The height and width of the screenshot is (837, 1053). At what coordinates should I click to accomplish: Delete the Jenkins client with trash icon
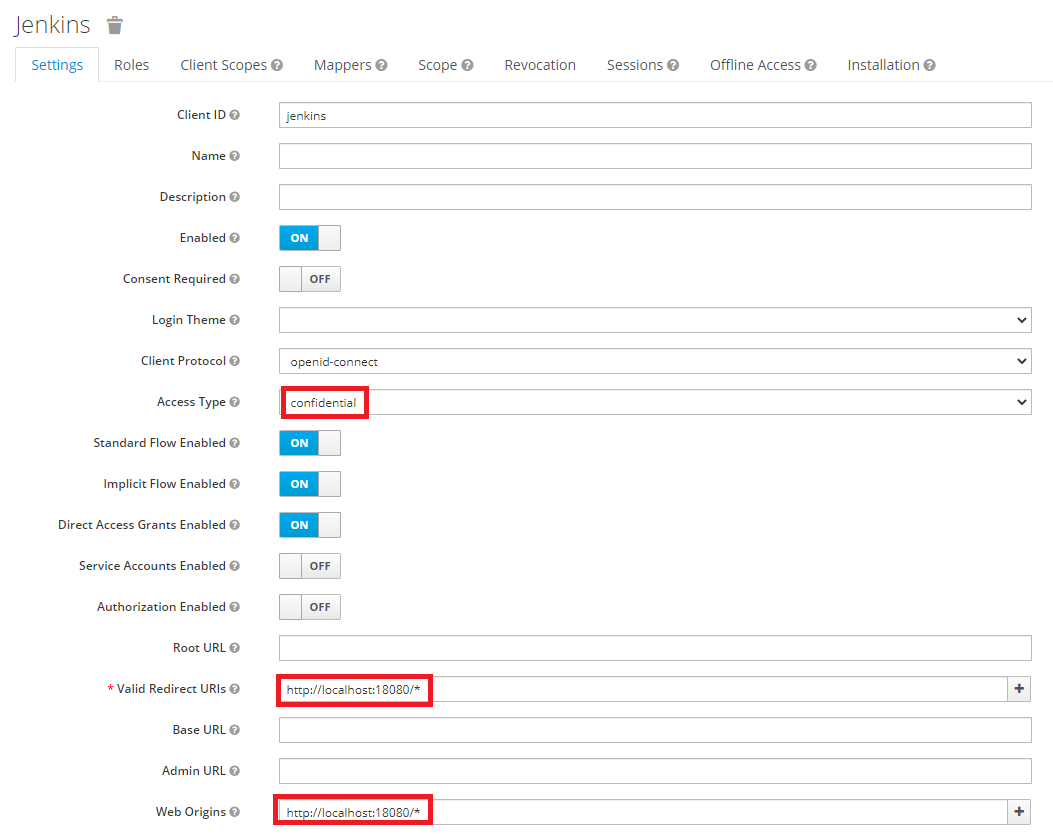tap(115, 26)
